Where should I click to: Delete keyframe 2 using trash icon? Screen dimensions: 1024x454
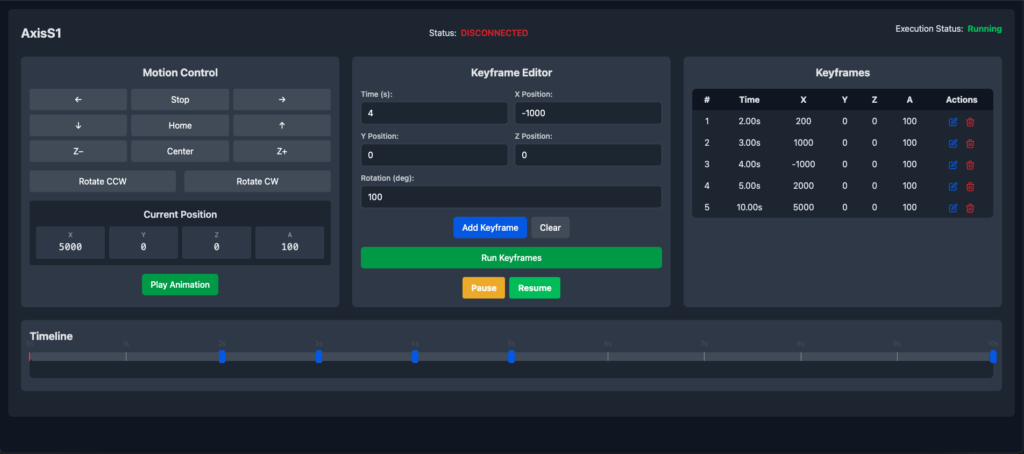[969, 143]
